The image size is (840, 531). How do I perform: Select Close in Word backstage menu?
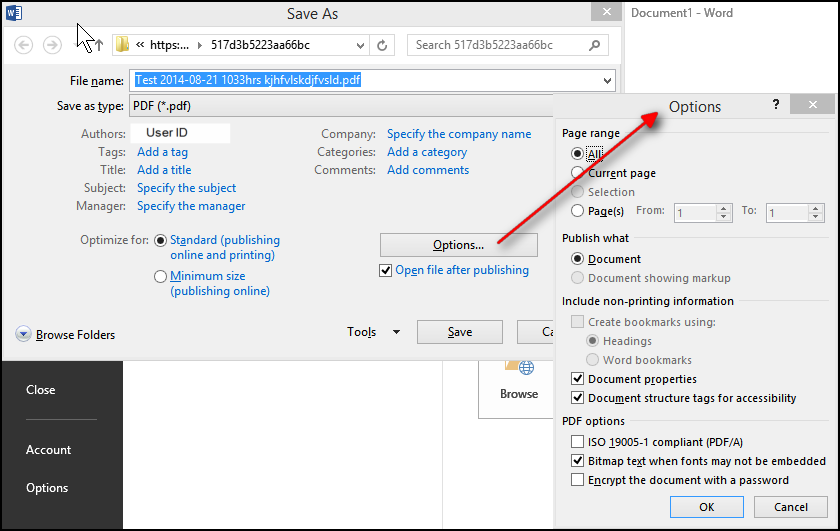coord(41,390)
